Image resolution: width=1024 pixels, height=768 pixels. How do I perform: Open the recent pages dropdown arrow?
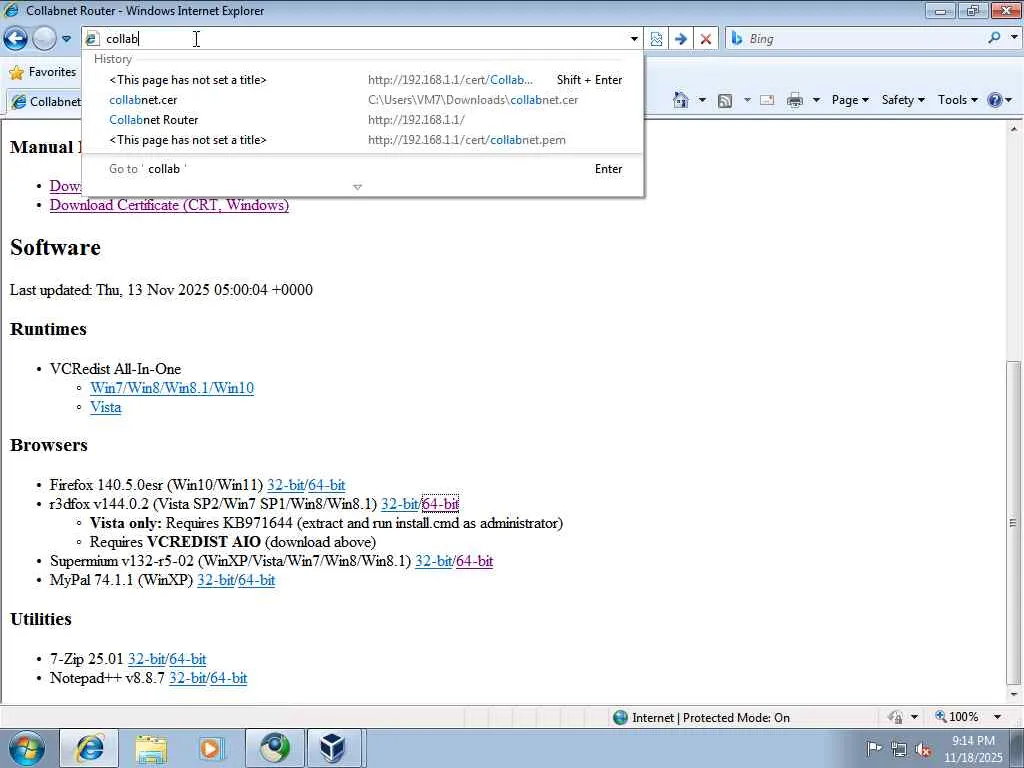(67, 39)
